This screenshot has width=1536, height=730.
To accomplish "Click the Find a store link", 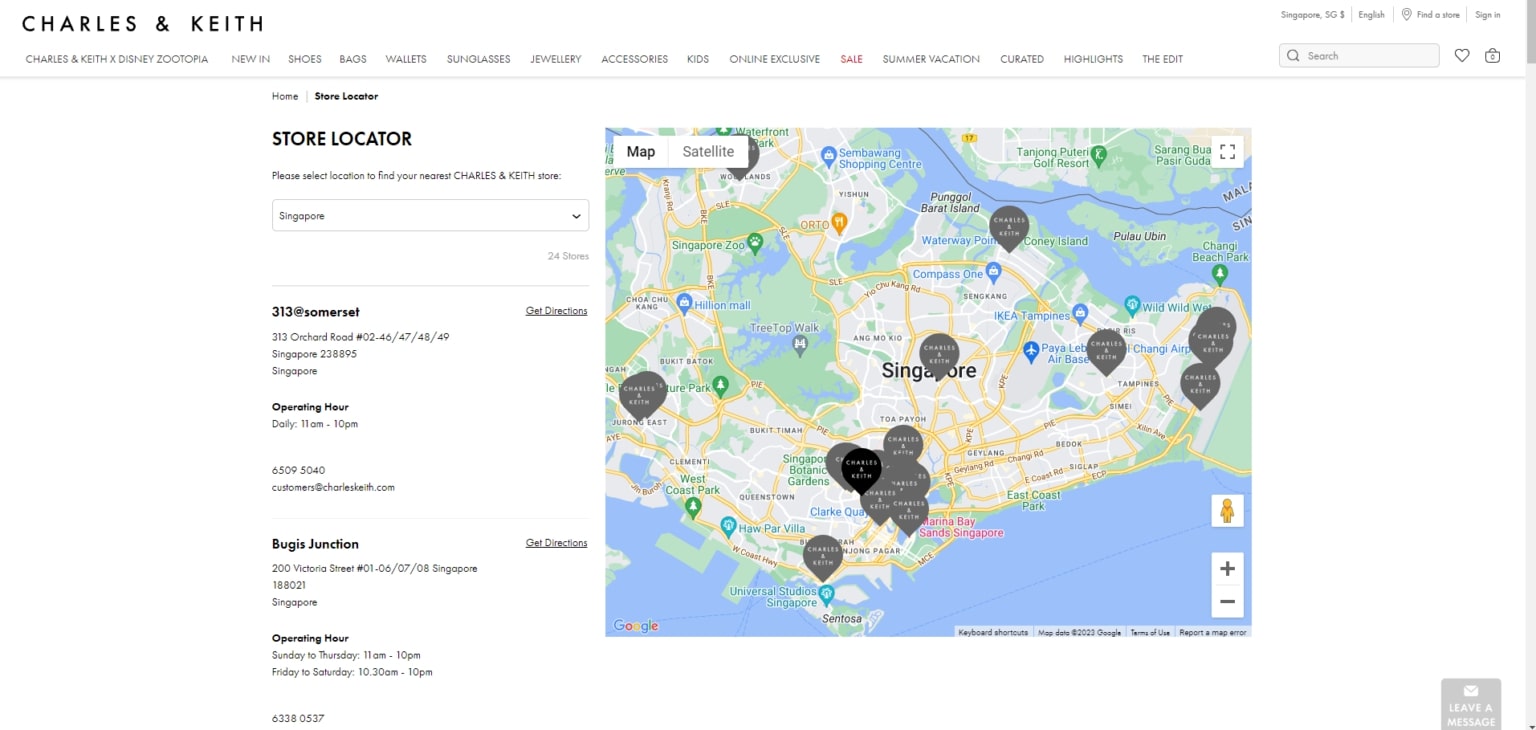I will (1438, 15).
